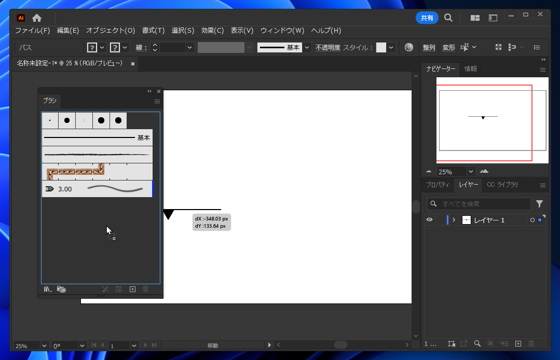Open the ウィンドウ(W) menu
The width and height of the screenshot is (560, 360).
[282, 31]
